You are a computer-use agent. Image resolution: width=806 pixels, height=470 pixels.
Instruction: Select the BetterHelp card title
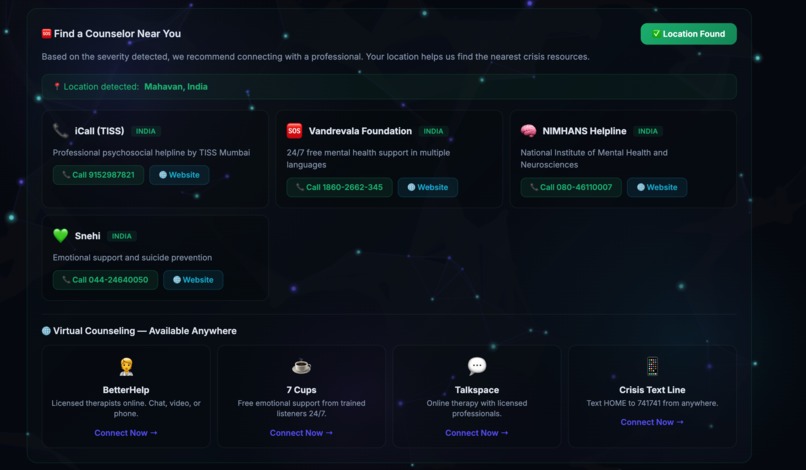tap(126, 390)
